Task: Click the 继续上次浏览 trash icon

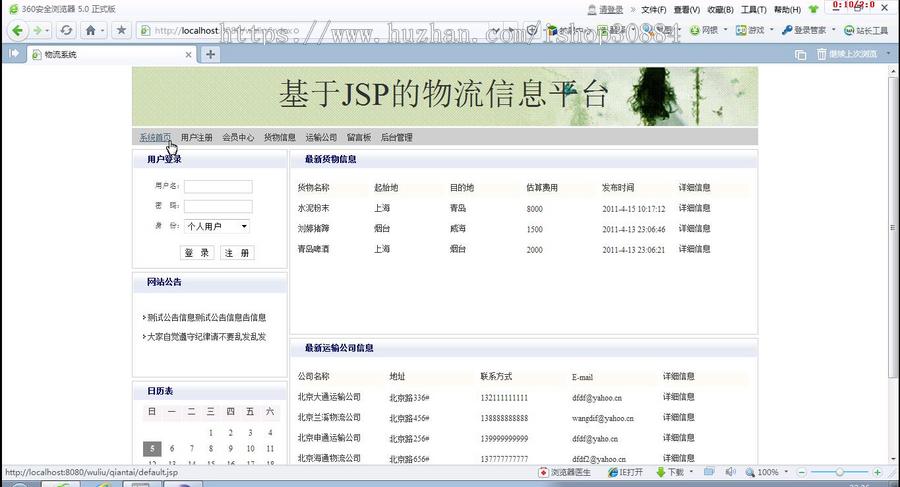Action: (x=847, y=54)
